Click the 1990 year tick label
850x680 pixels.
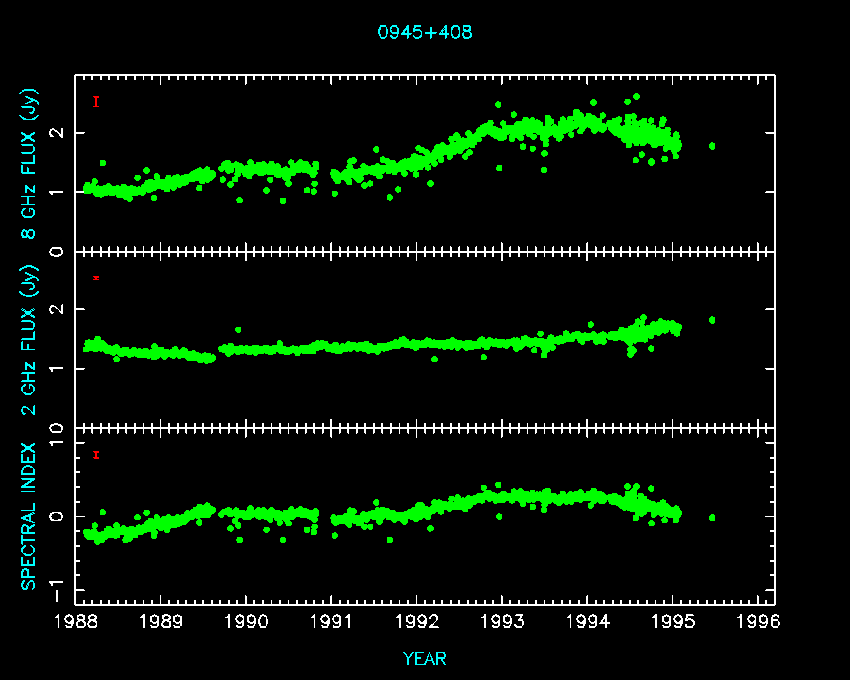point(246,623)
